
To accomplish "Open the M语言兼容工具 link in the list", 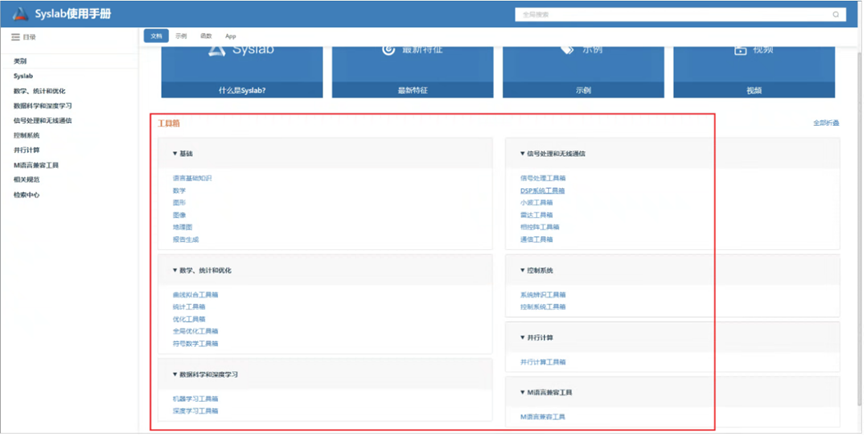I will click(x=543, y=417).
